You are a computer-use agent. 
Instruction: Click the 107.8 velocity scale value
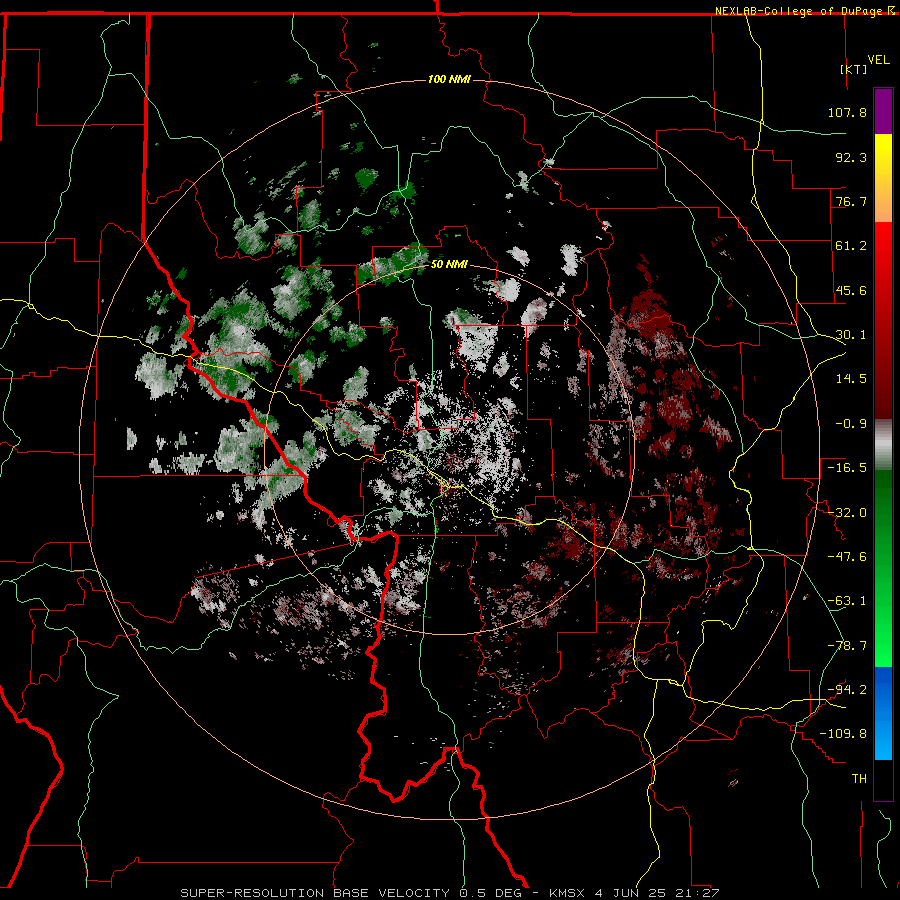coord(847,112)
